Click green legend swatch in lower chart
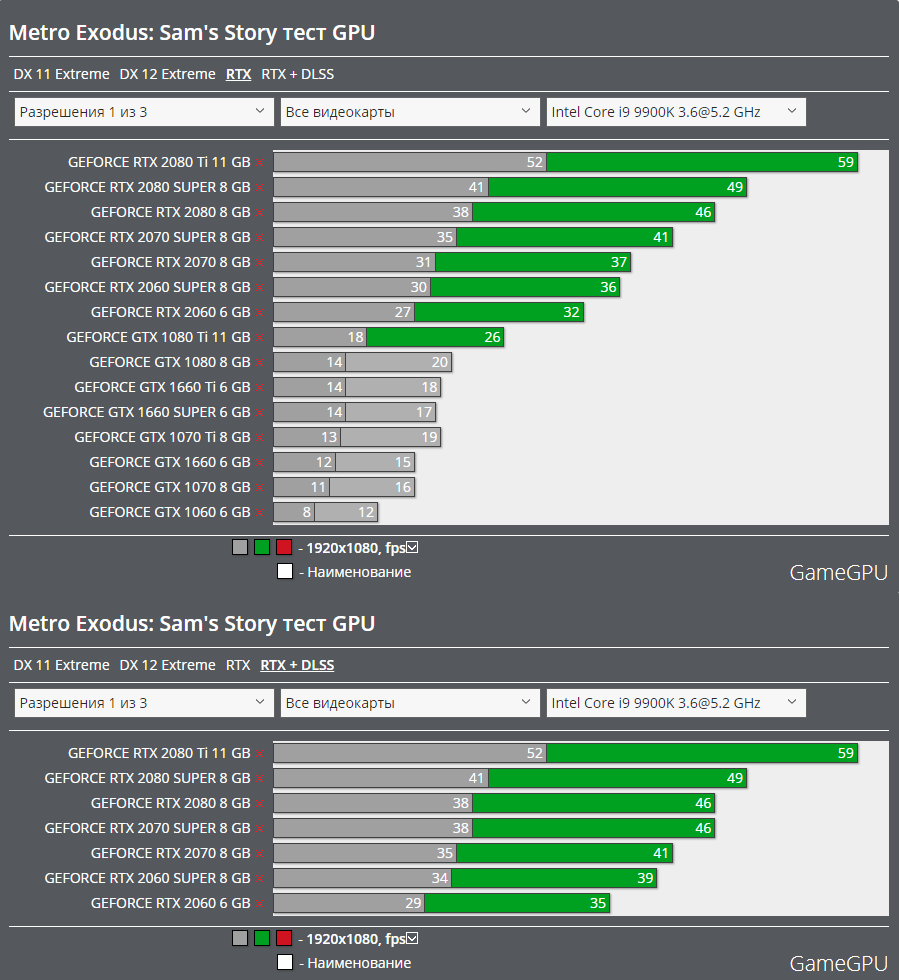Image resolution: width=899 pixels, height=980 pixels. coord(262,938)
